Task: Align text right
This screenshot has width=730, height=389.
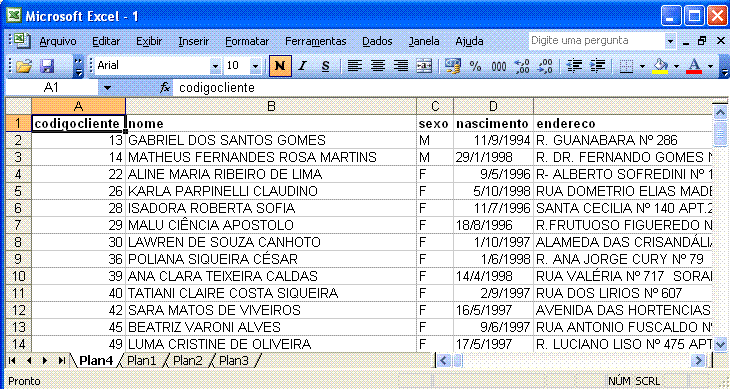Action: 400,67
